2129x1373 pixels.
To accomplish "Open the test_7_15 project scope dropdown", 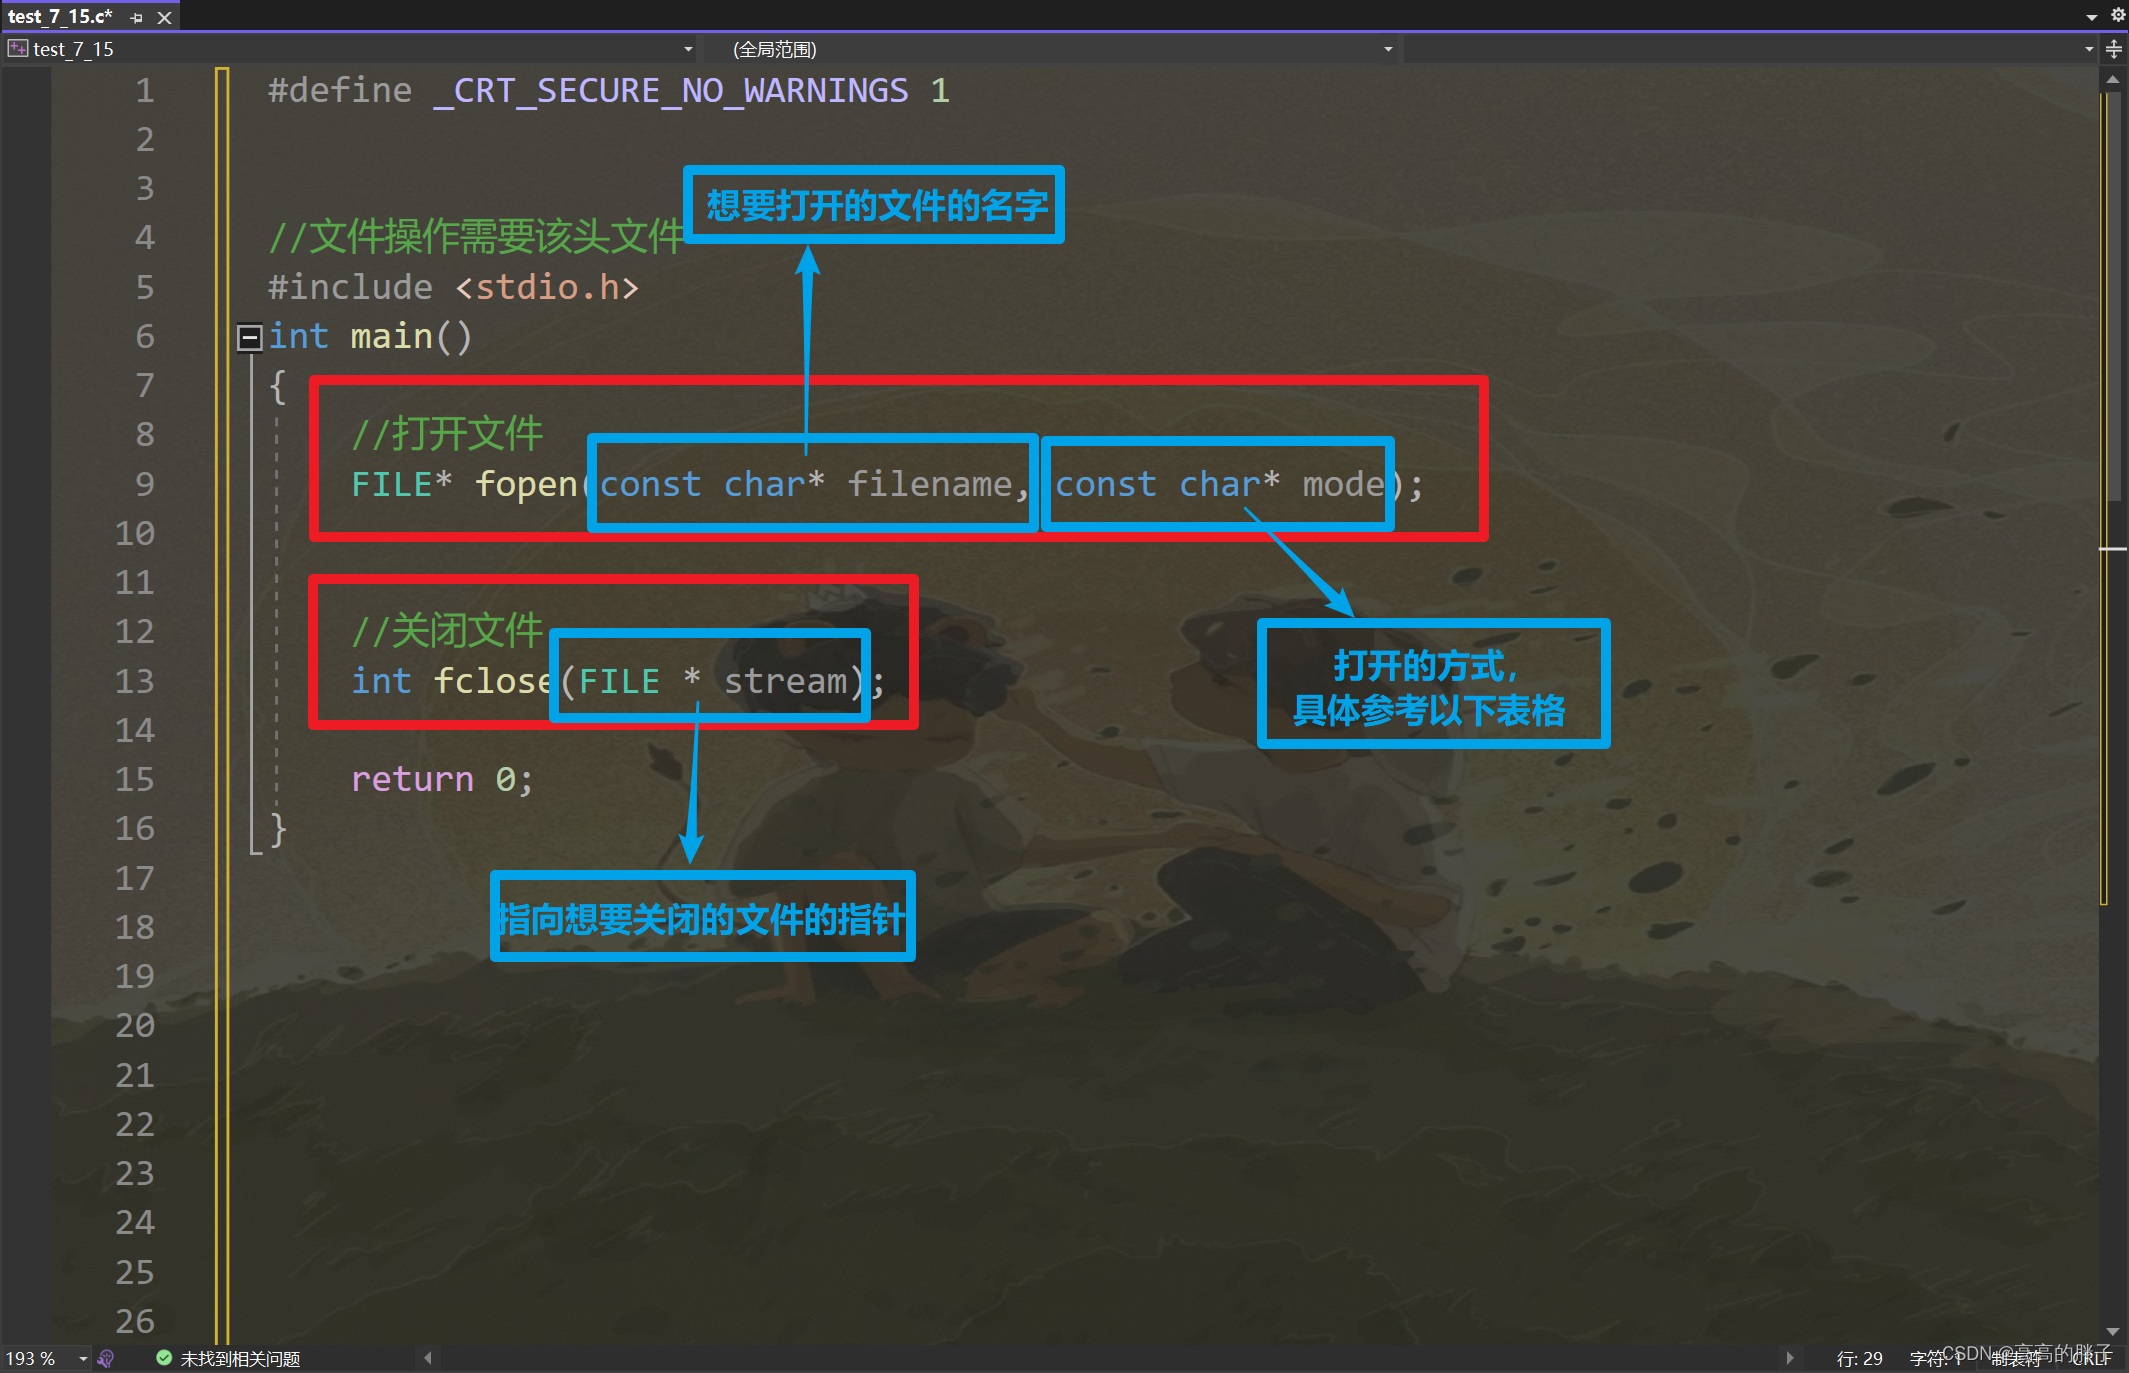I will [351, 49].
